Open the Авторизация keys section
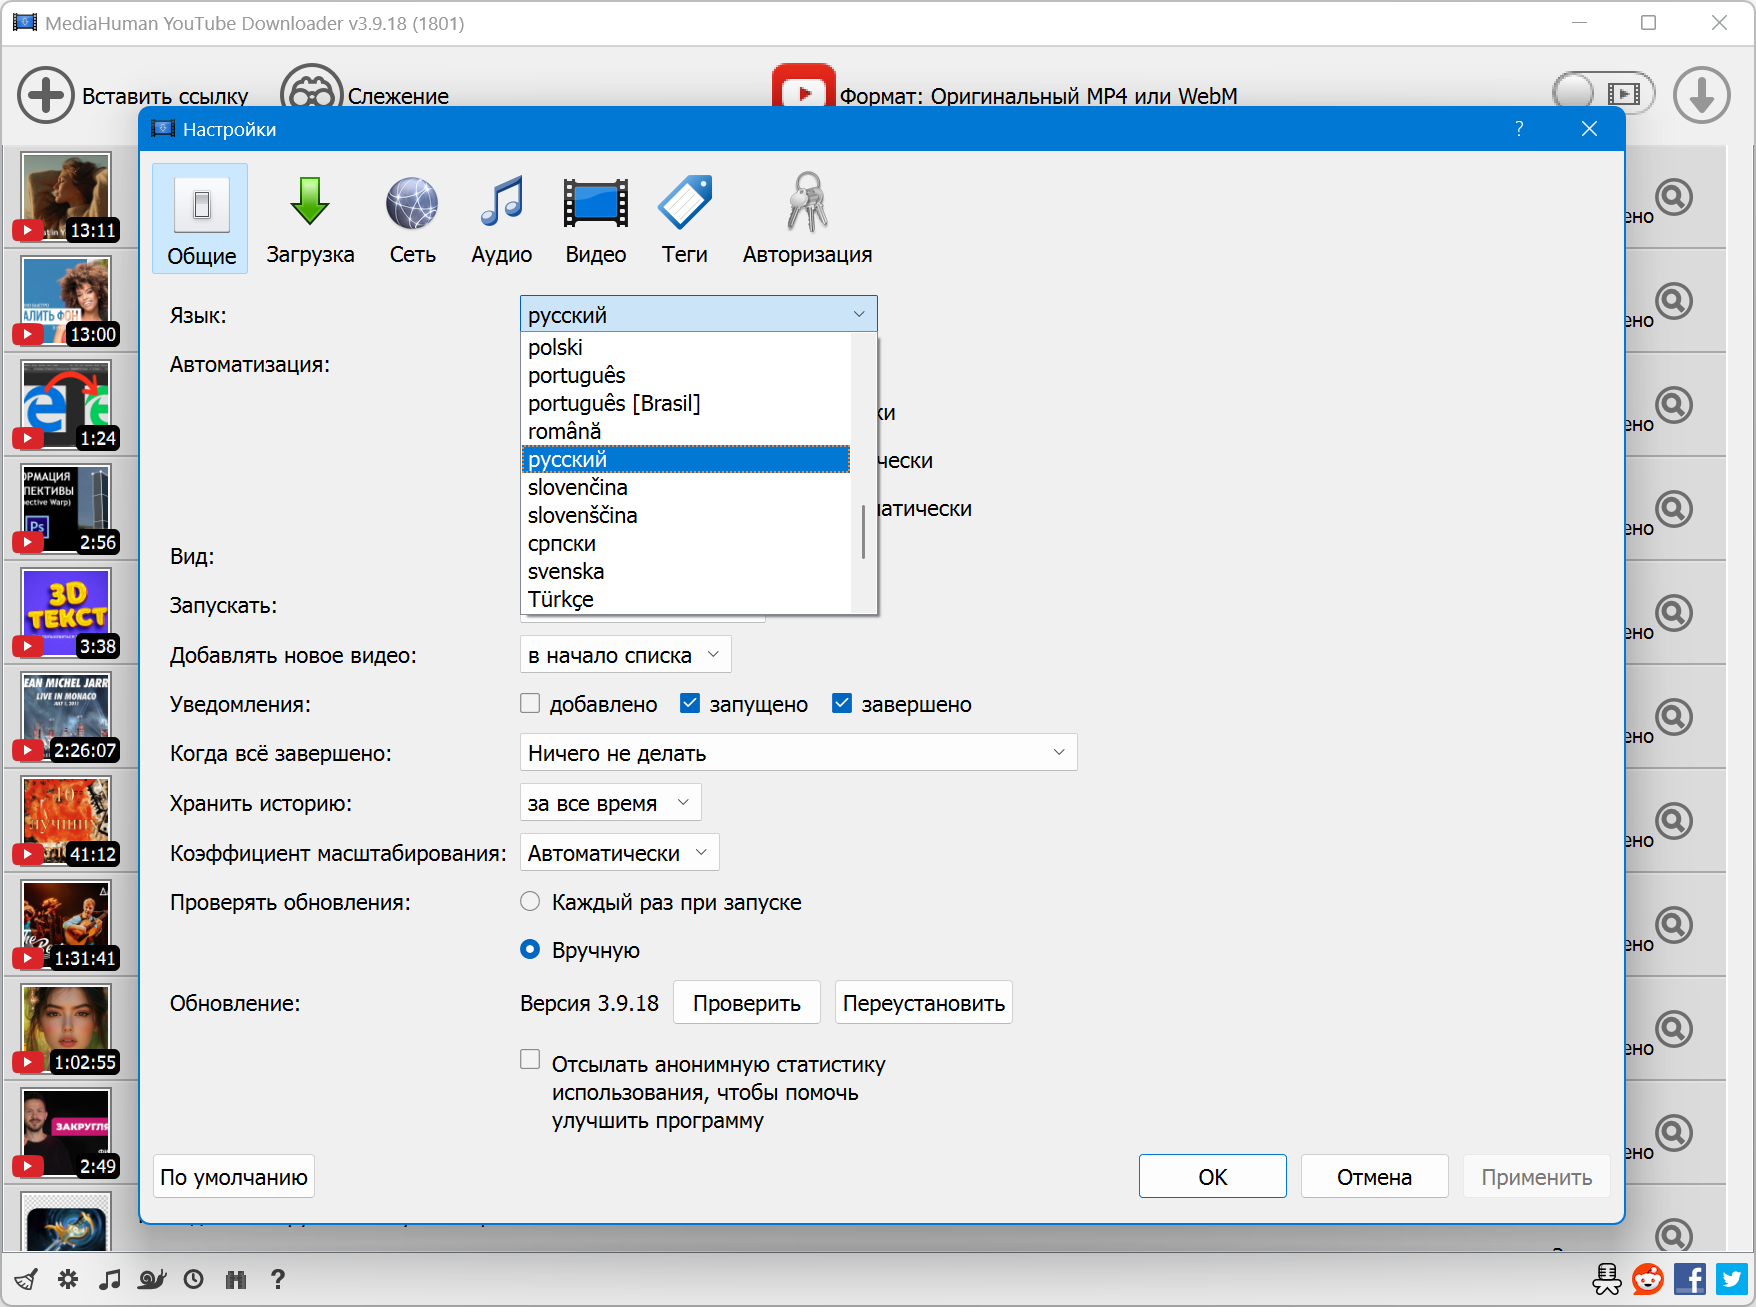 click(807, 219)
